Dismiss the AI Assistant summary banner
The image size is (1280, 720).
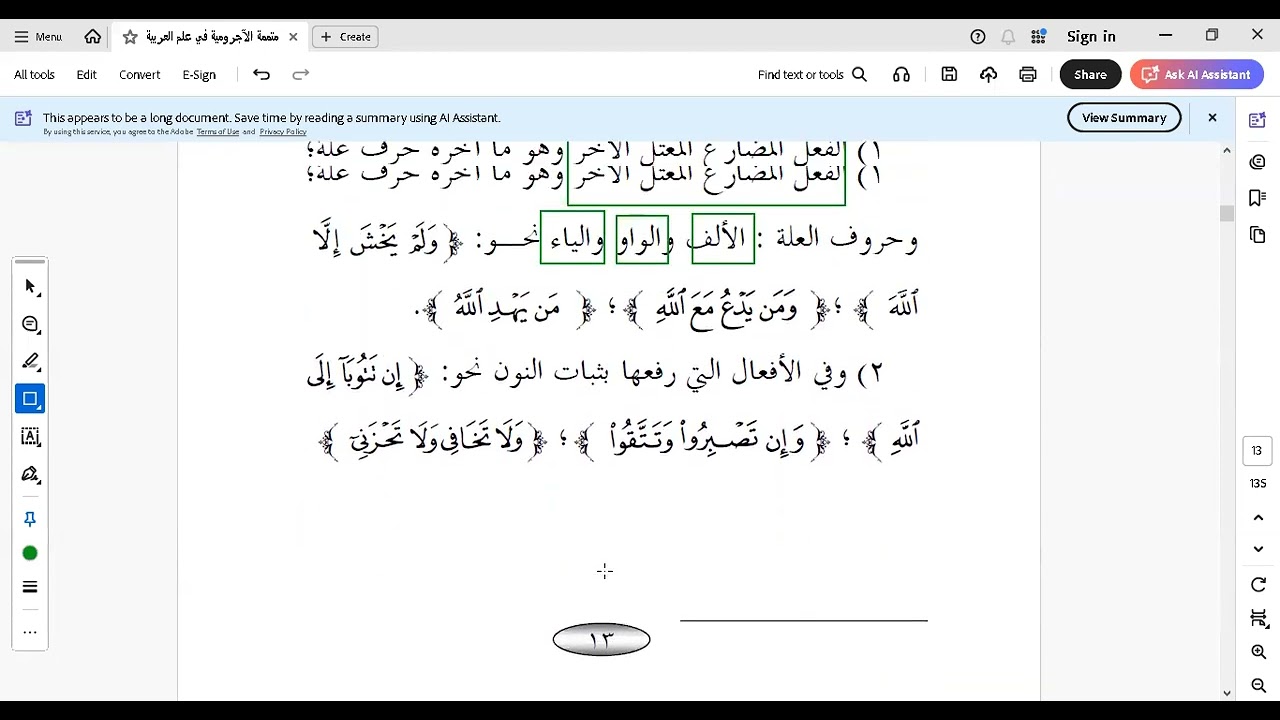pos(1212,118)
